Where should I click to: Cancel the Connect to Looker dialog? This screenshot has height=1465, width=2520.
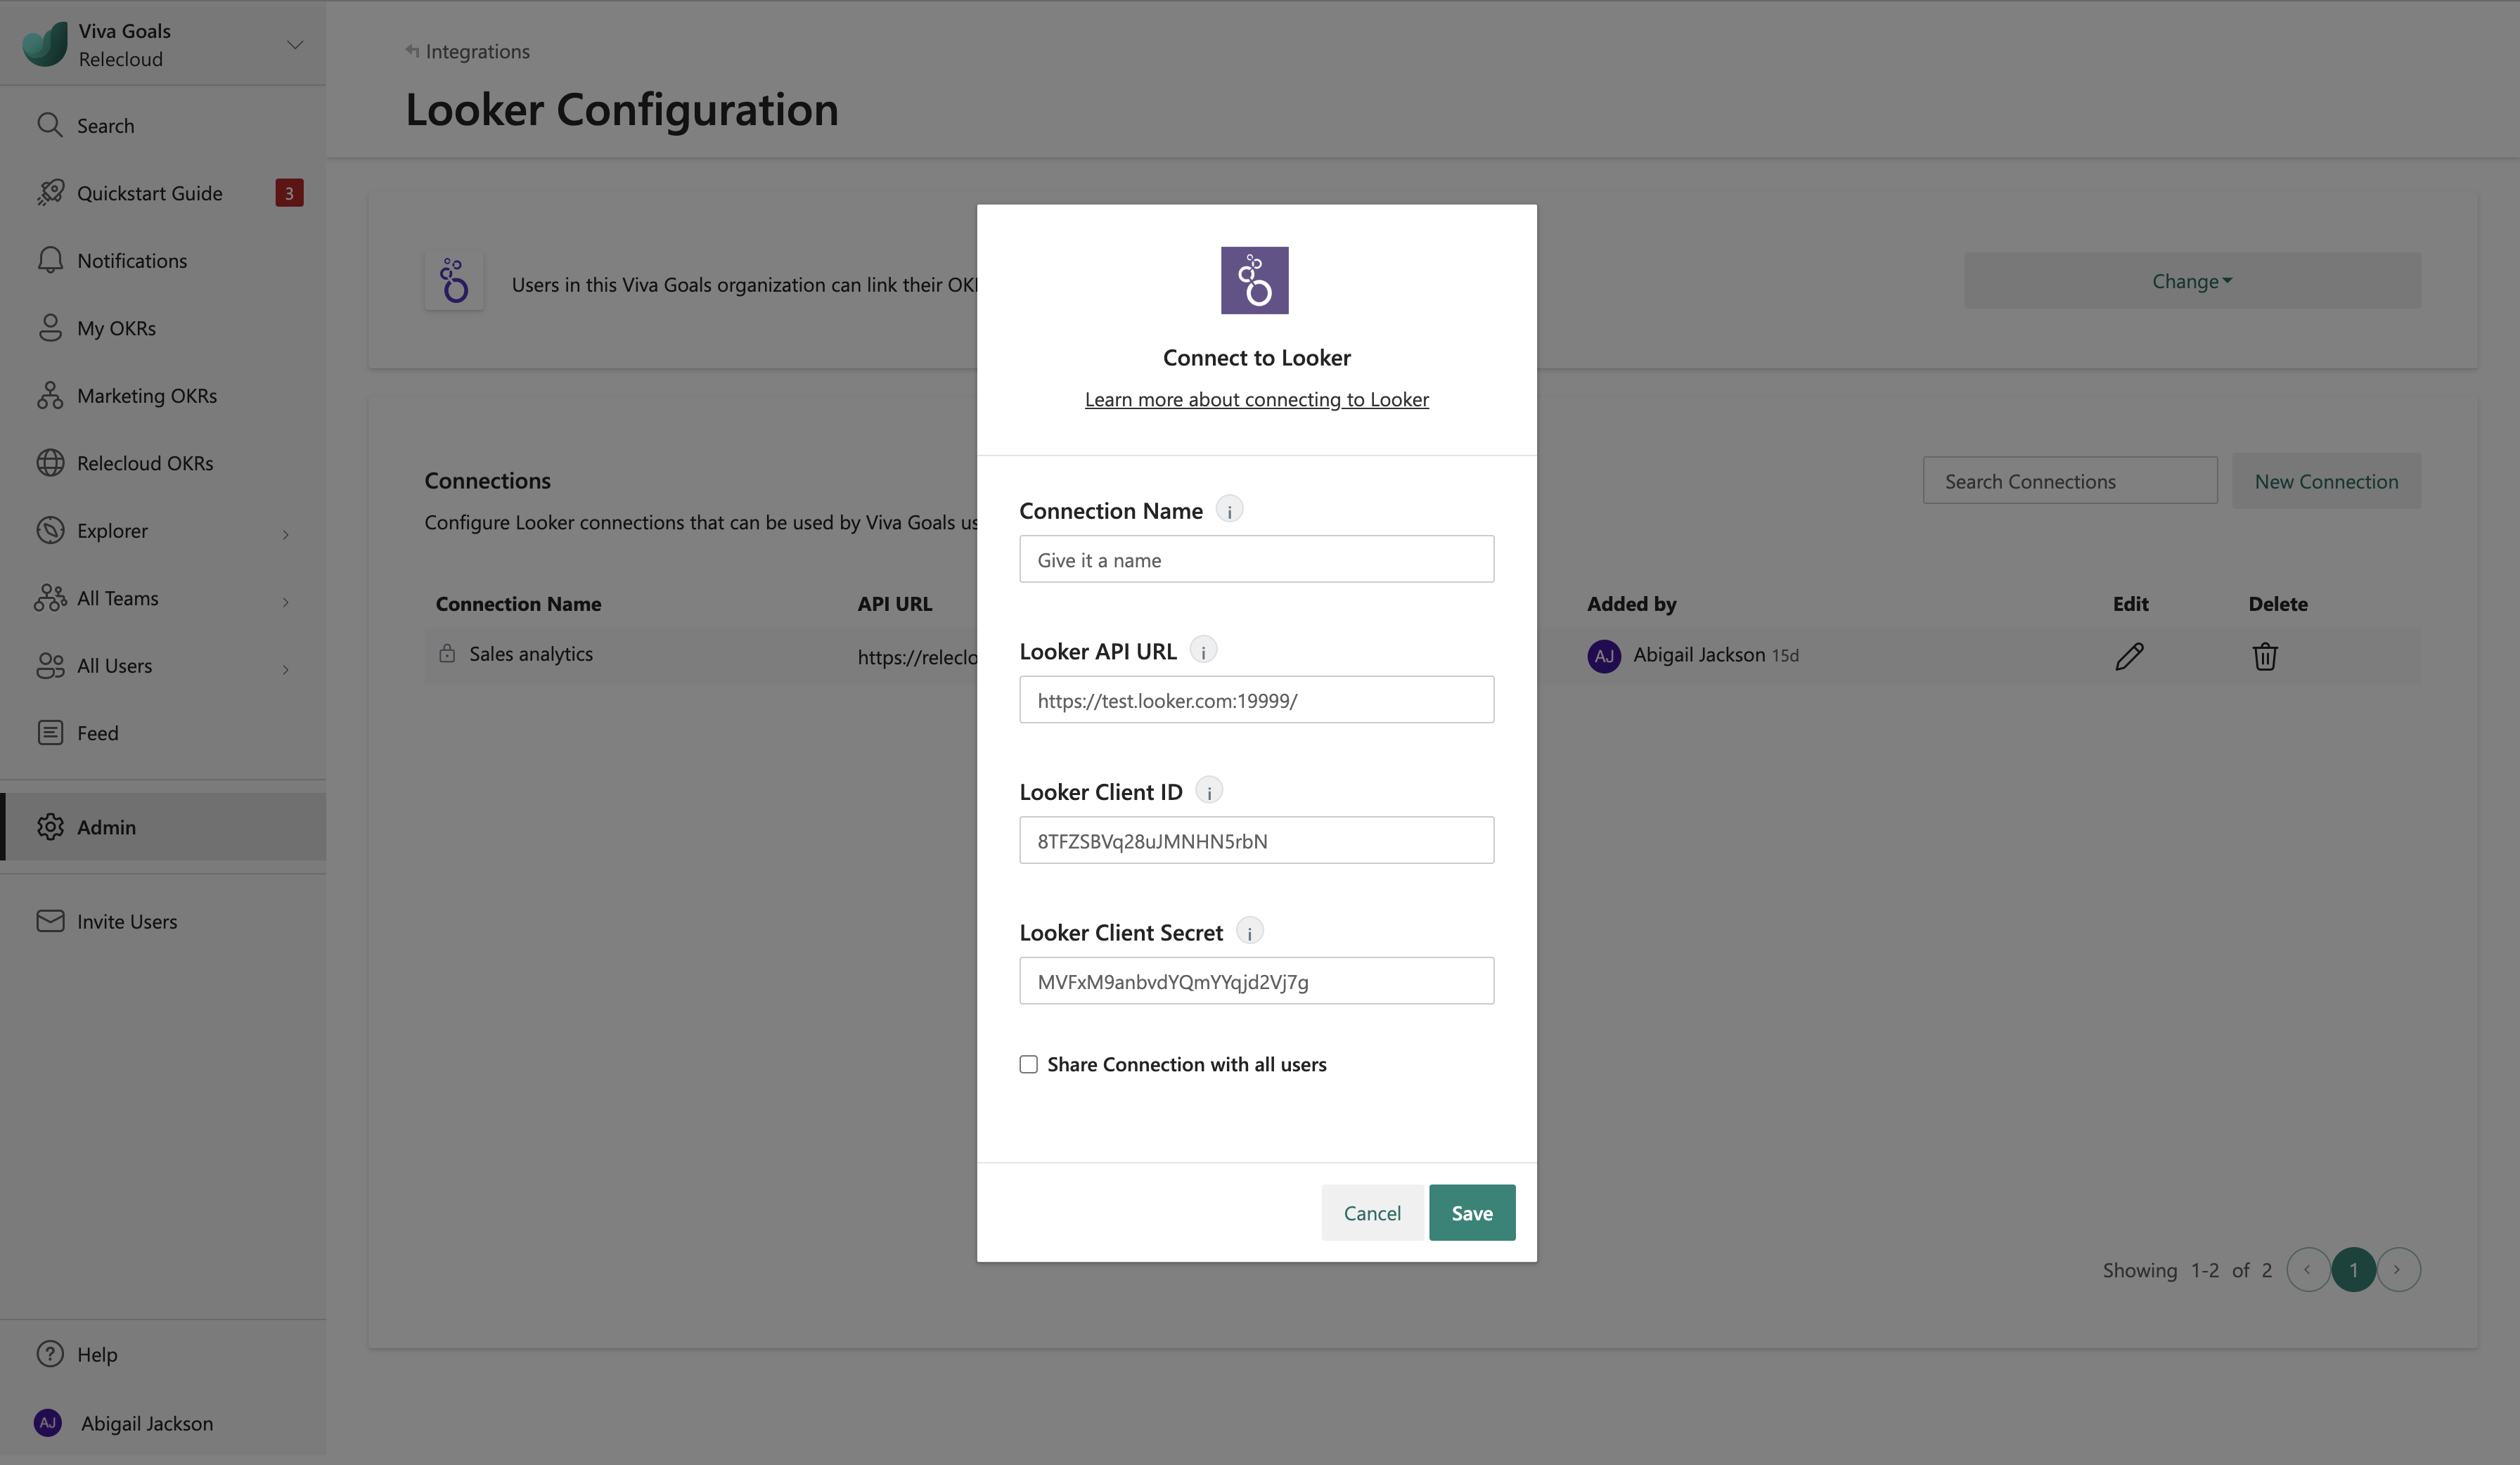tap(1372, 1213)
